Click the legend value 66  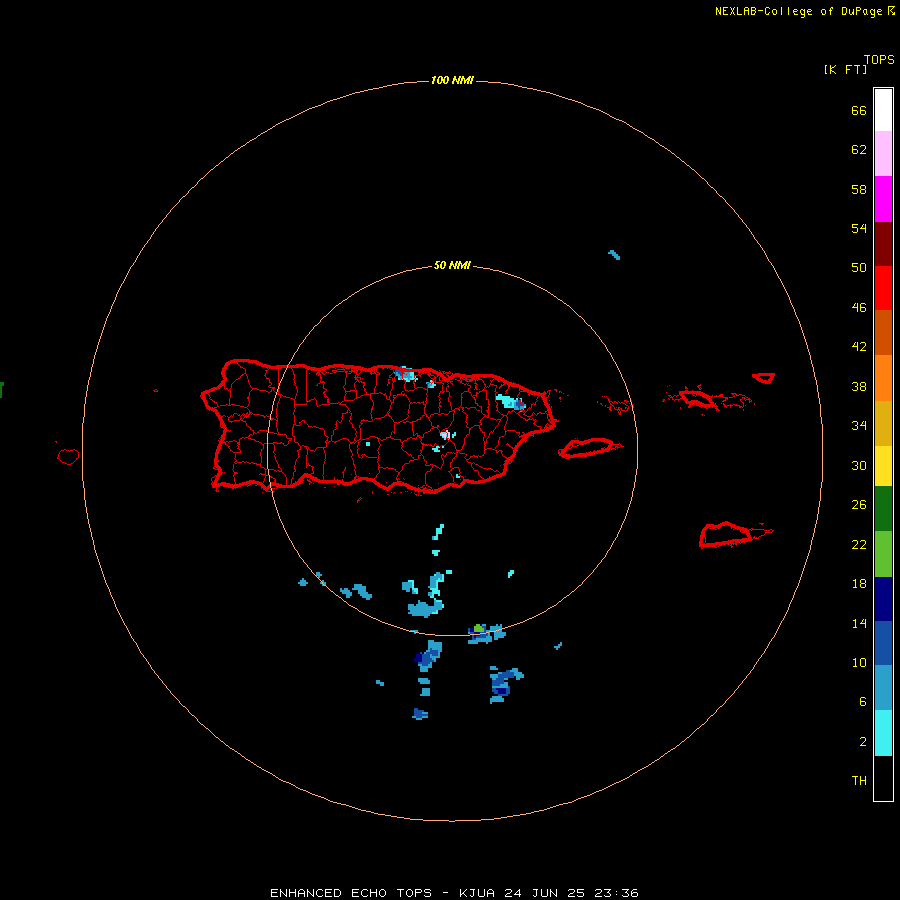point(859,110)
